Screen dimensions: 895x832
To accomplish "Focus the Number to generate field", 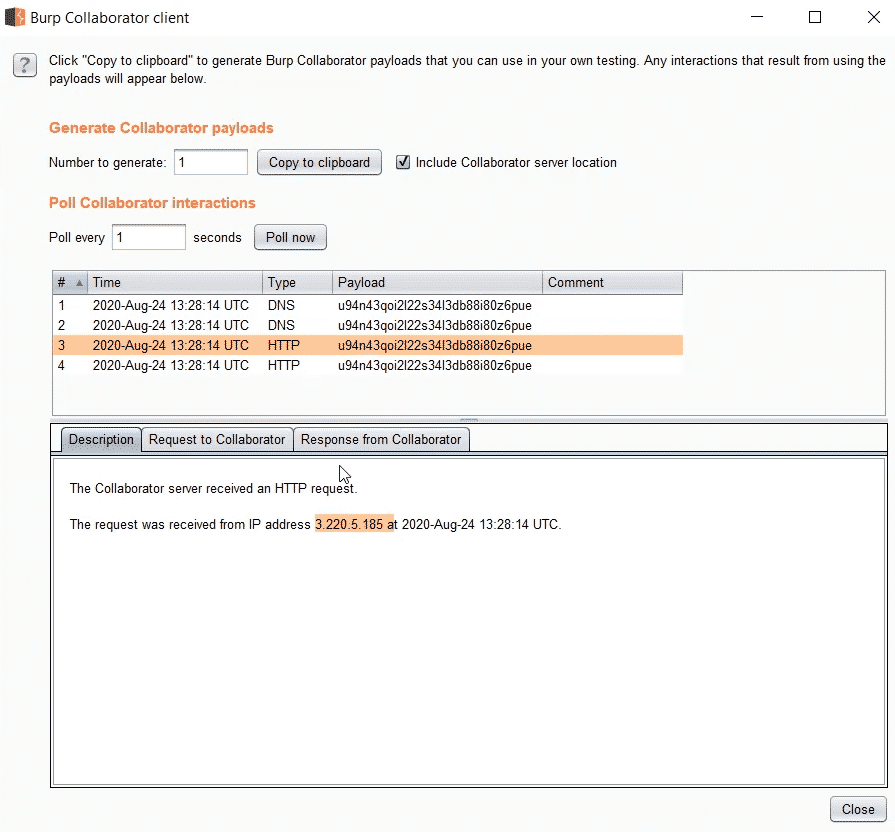I will pyautogui.click(x=211, y=163).
